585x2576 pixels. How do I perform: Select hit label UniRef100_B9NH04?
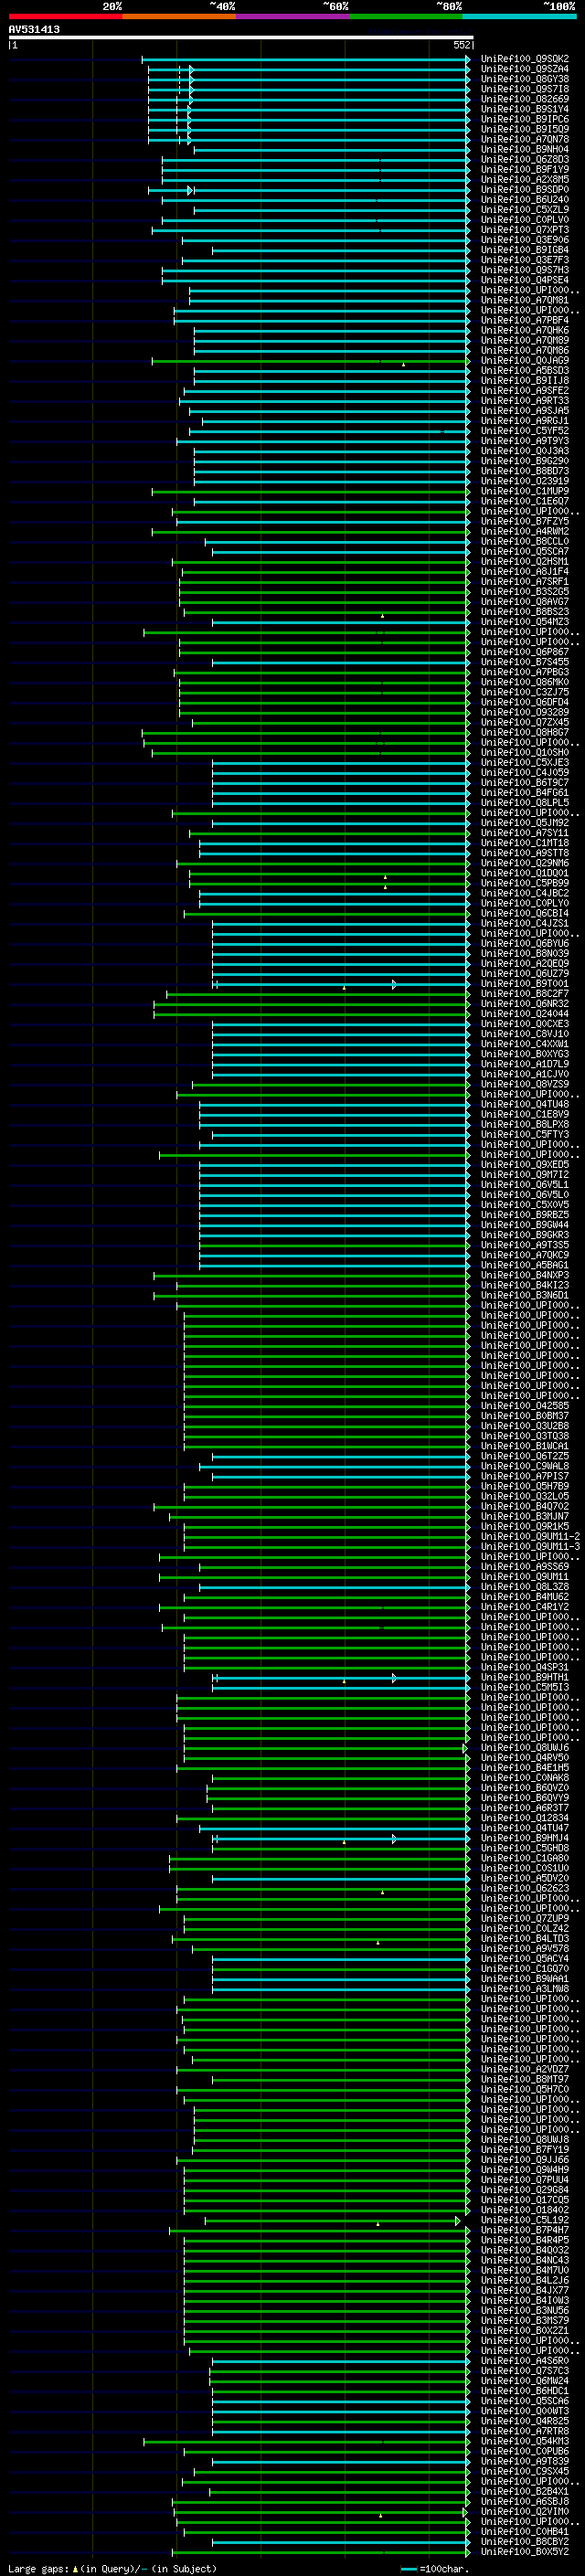(525, 149)
